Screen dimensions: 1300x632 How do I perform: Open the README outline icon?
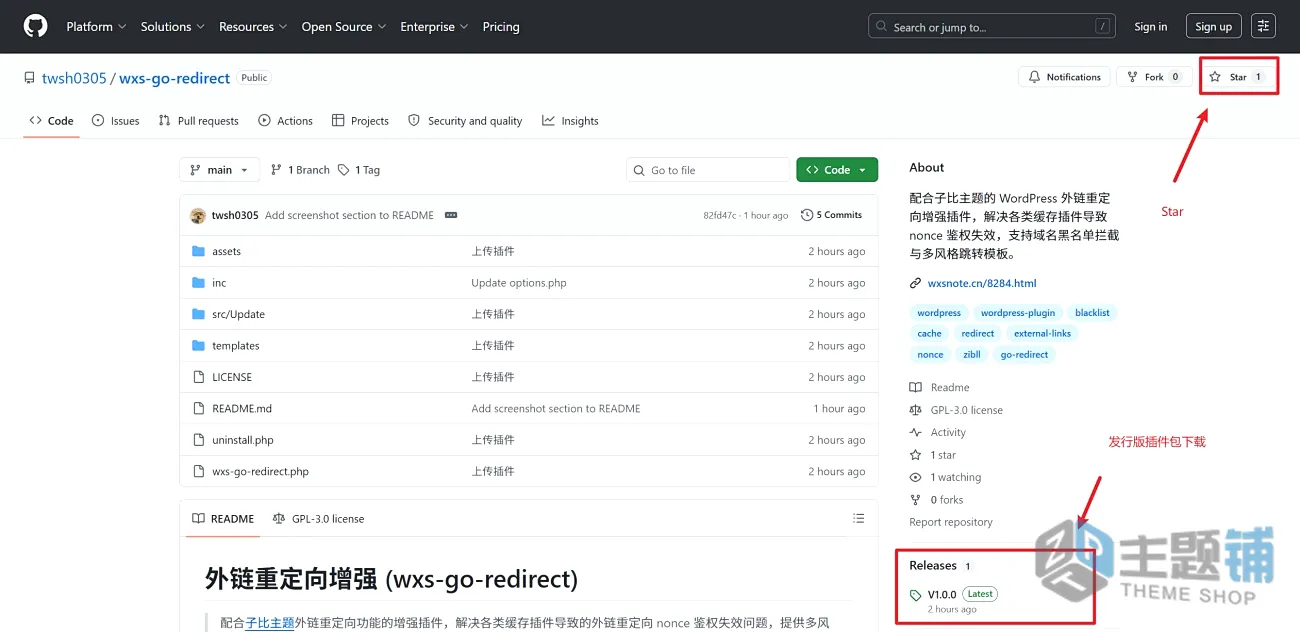point(858,518)
